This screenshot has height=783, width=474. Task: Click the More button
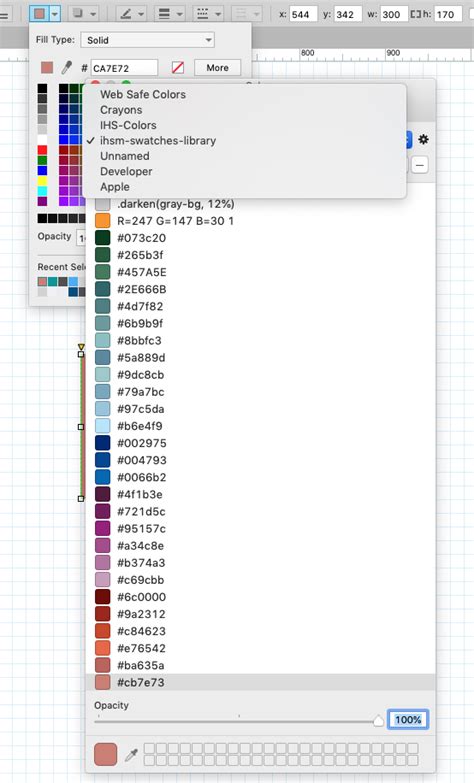click(217, 67)
